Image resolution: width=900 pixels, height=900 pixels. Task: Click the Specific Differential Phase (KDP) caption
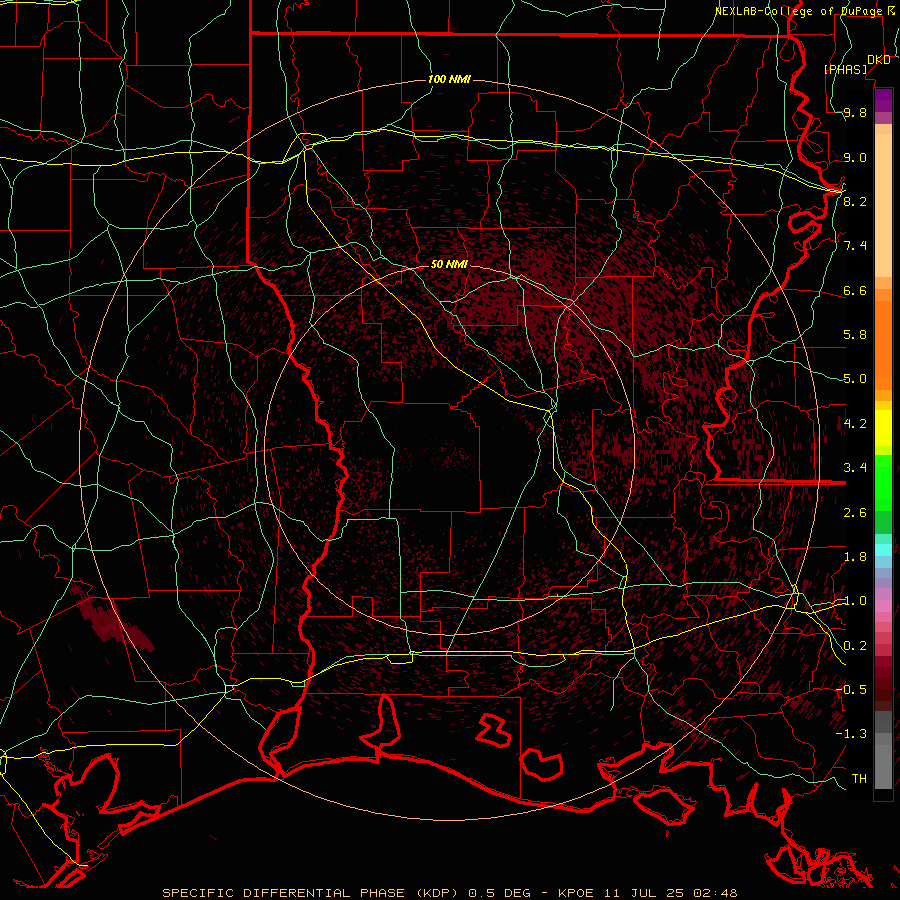tap(312, 893)
